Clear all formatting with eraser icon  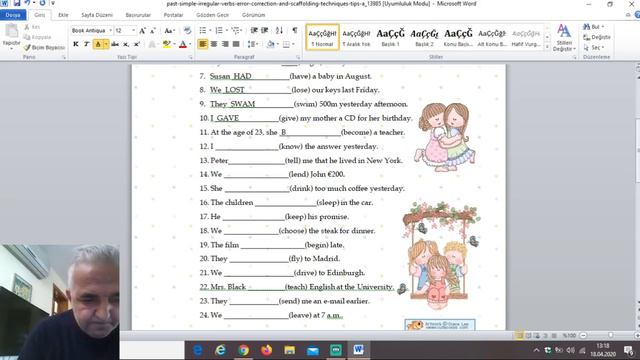click(187, 31)
